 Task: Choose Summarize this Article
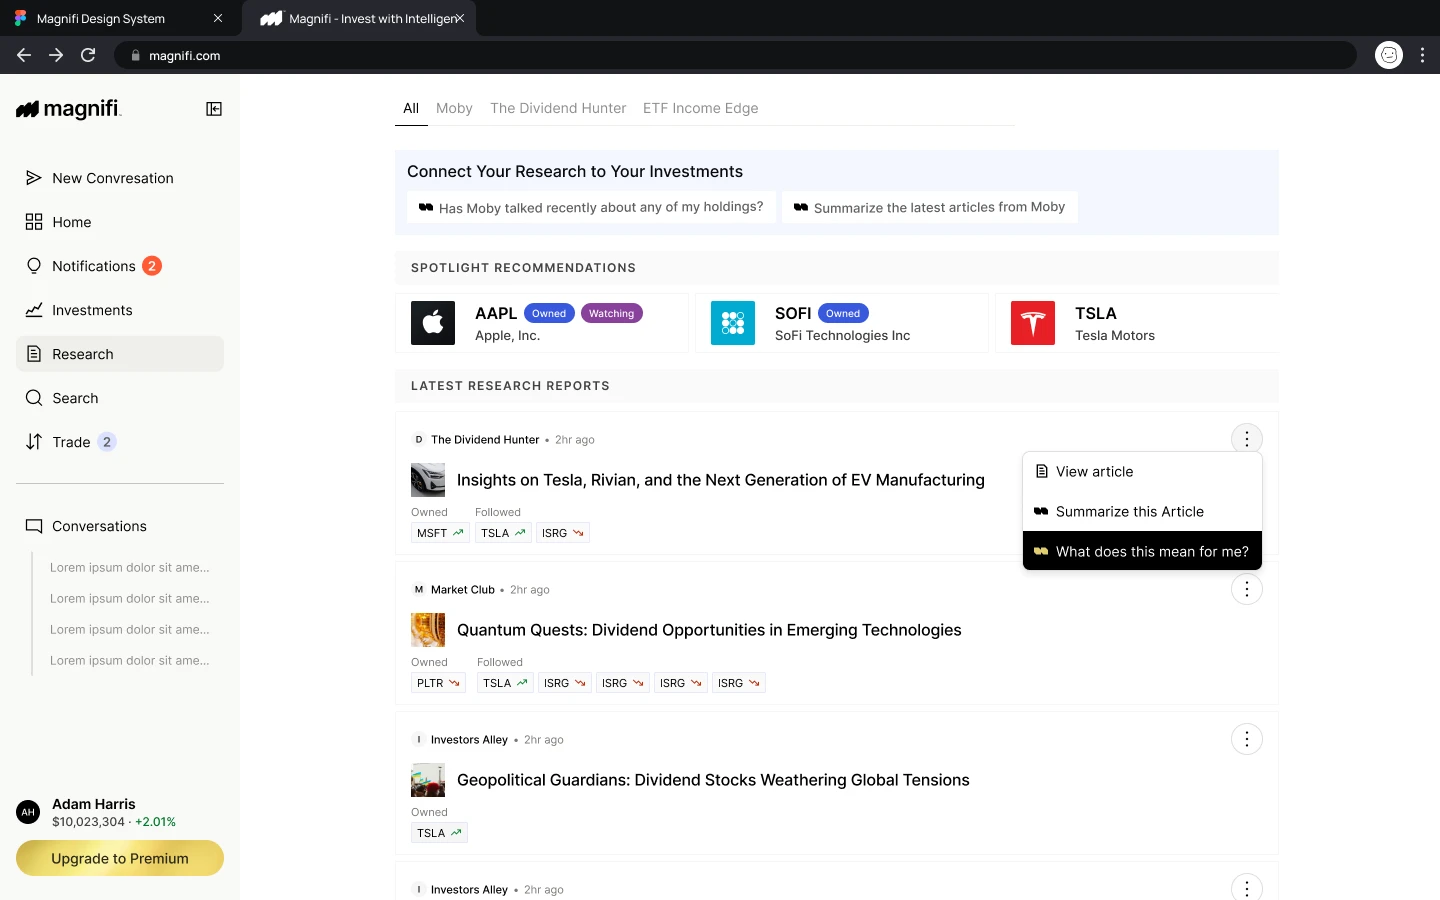[1142, 511]
